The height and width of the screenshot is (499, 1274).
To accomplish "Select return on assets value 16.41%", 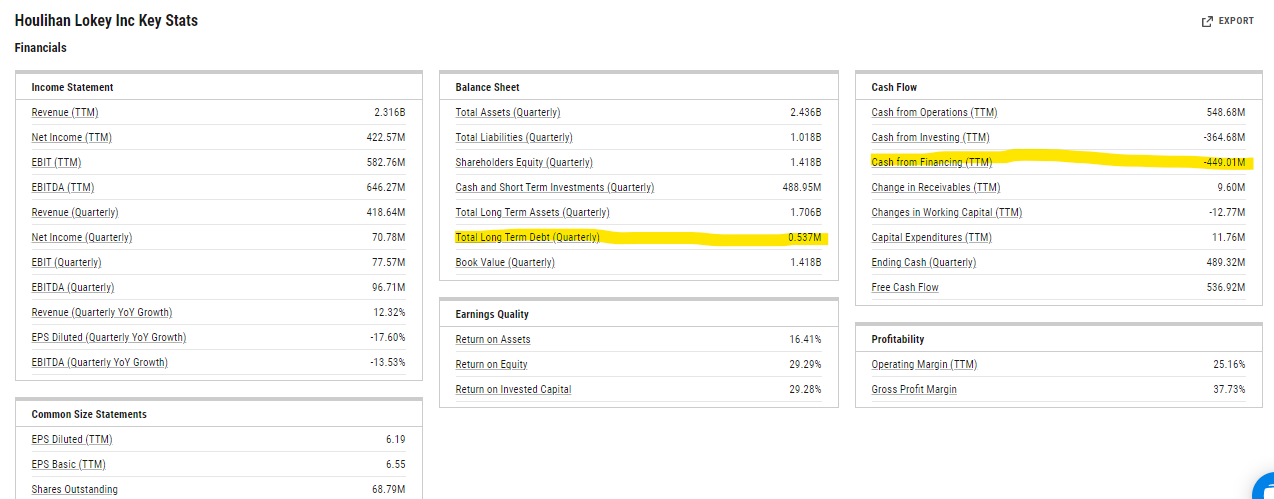I will (805, 339).
